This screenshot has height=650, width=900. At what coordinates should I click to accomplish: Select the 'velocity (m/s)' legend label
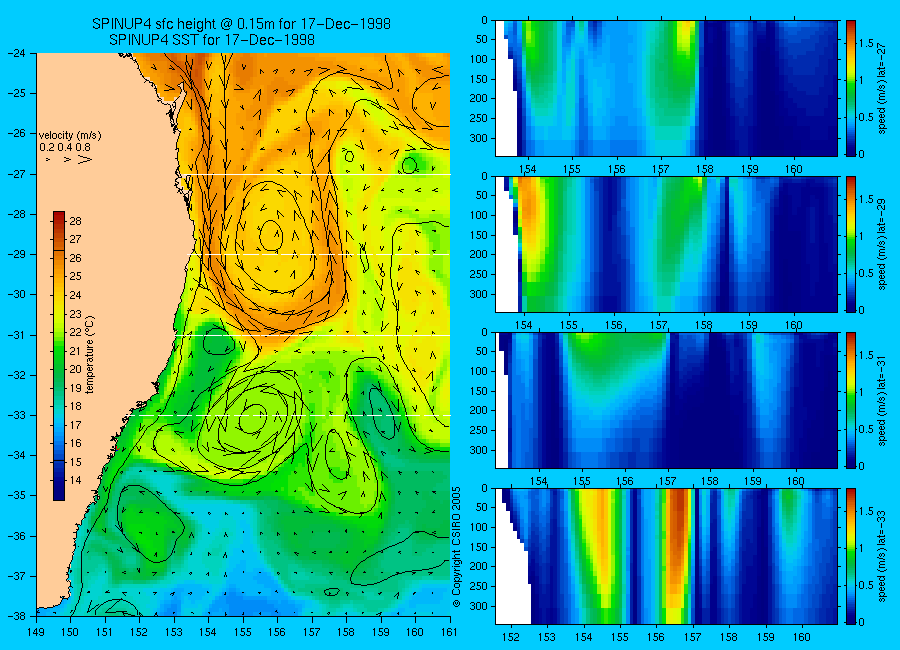70,136
